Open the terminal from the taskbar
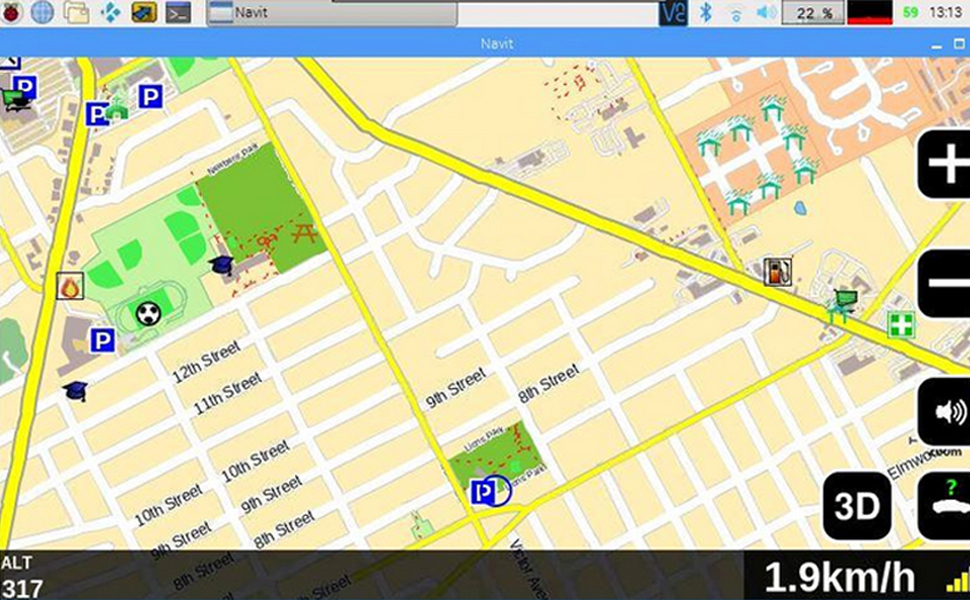This screenshot has height=600, width=970. [x=178, y=12]
